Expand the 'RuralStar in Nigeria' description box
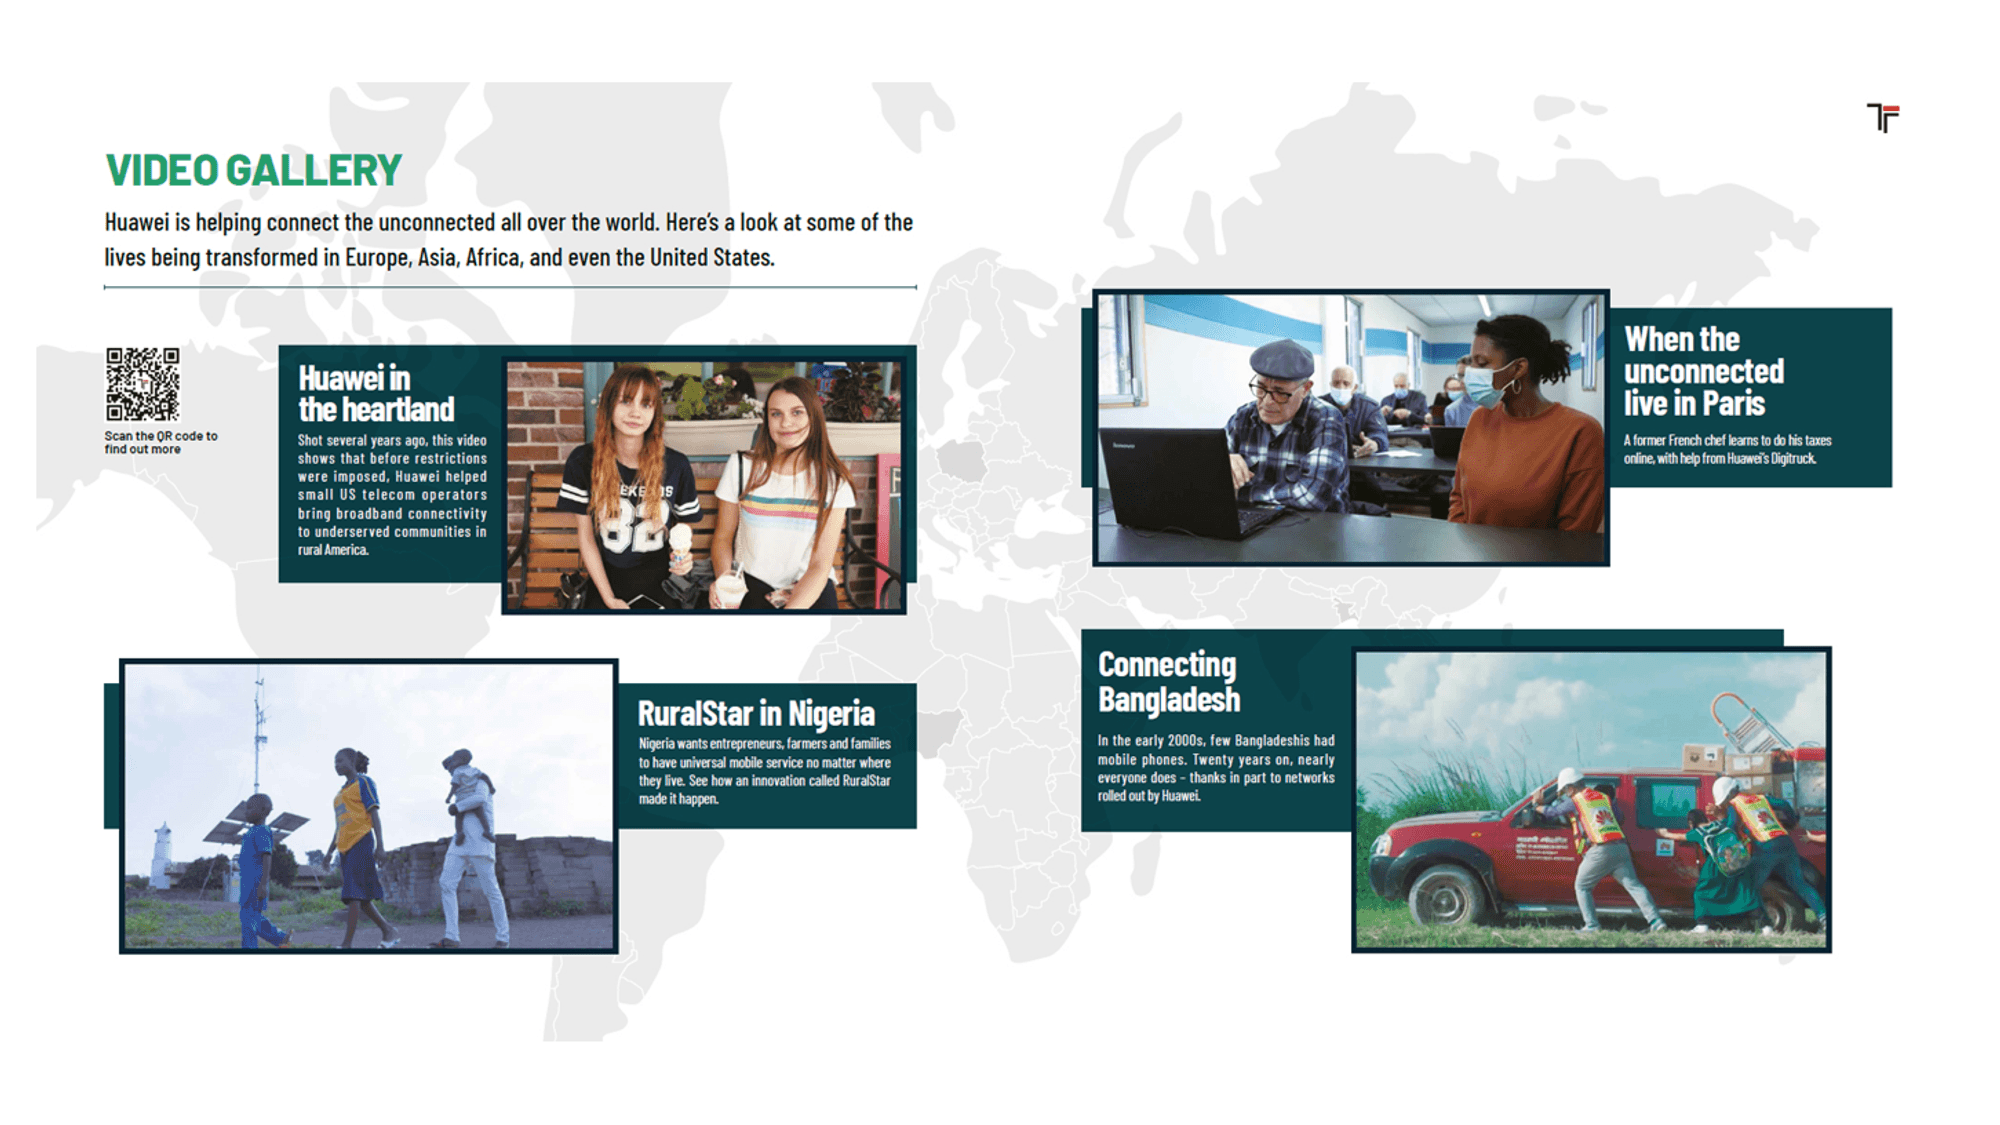The height and width of the screenshot is (1125, 2000). [x=765, y=770]
